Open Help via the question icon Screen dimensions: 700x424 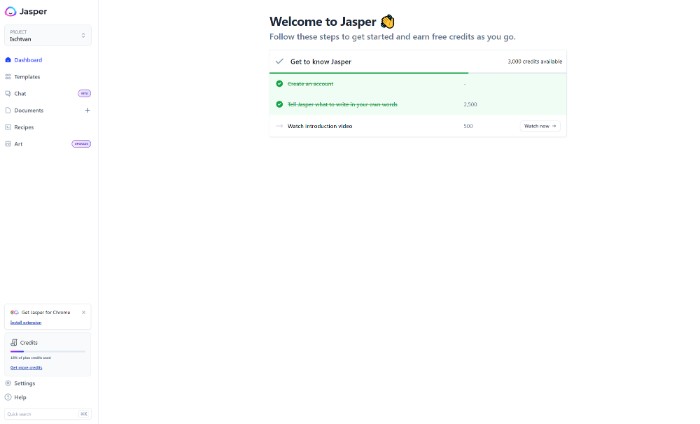[8, 397]
